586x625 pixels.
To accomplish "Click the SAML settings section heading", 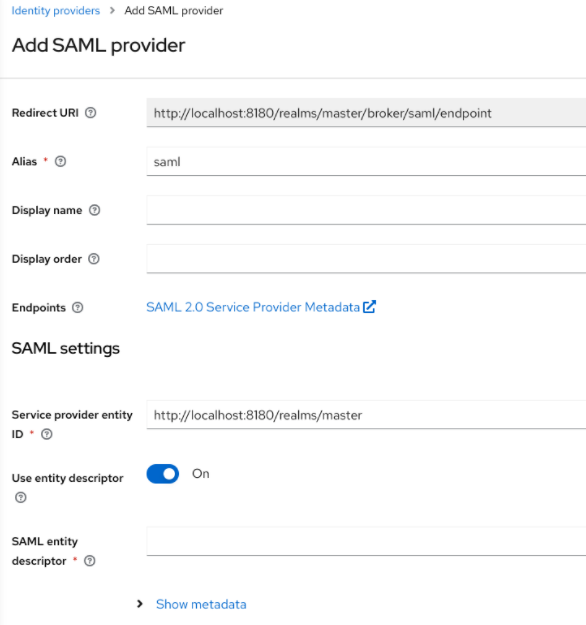I will [x=66, y=348].
